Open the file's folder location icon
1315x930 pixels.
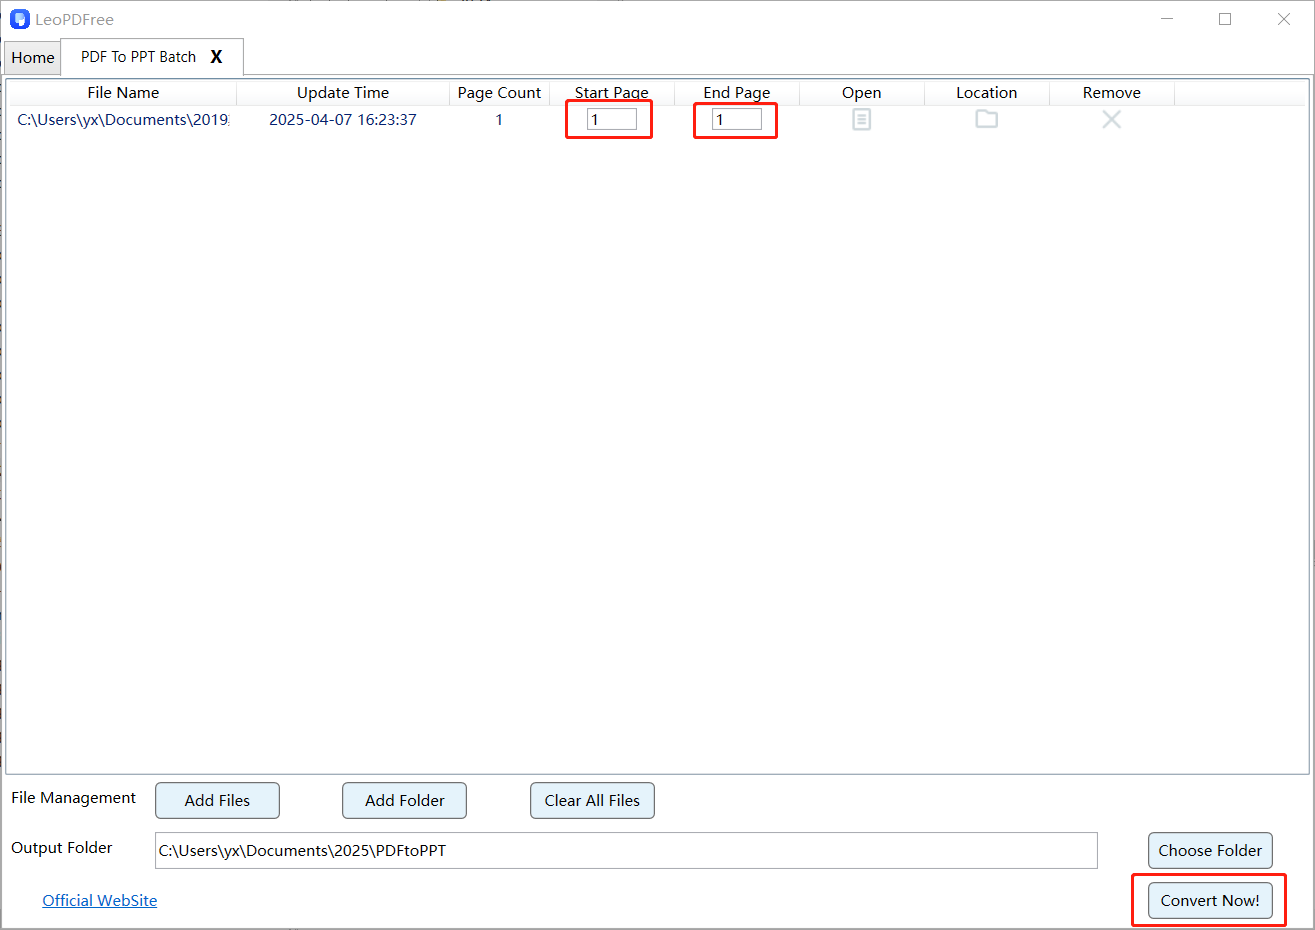click(986, 119)
